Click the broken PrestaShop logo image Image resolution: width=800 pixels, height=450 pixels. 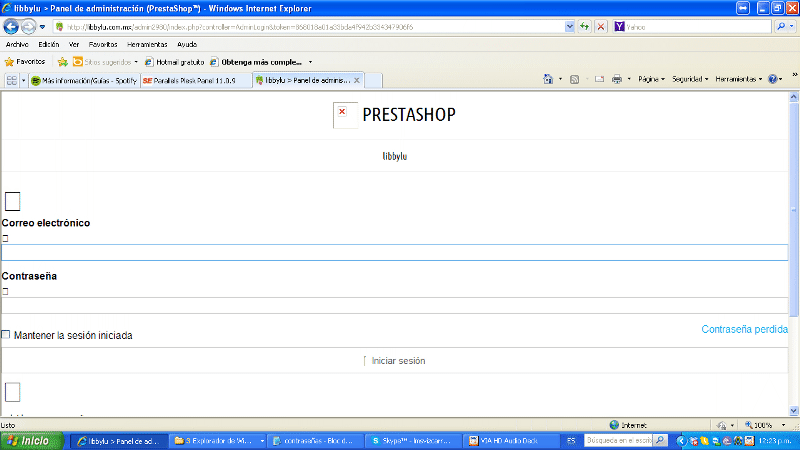(345, 115)
